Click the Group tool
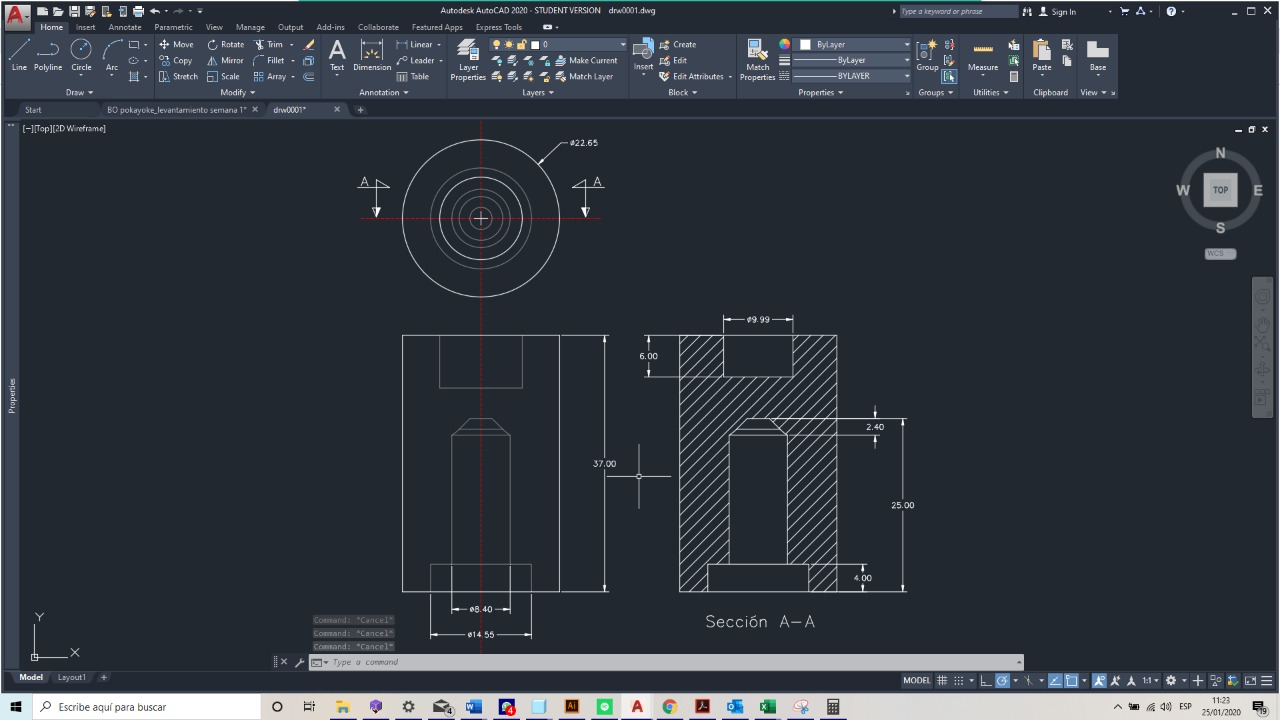1280x720 pixels. point(927,55)
